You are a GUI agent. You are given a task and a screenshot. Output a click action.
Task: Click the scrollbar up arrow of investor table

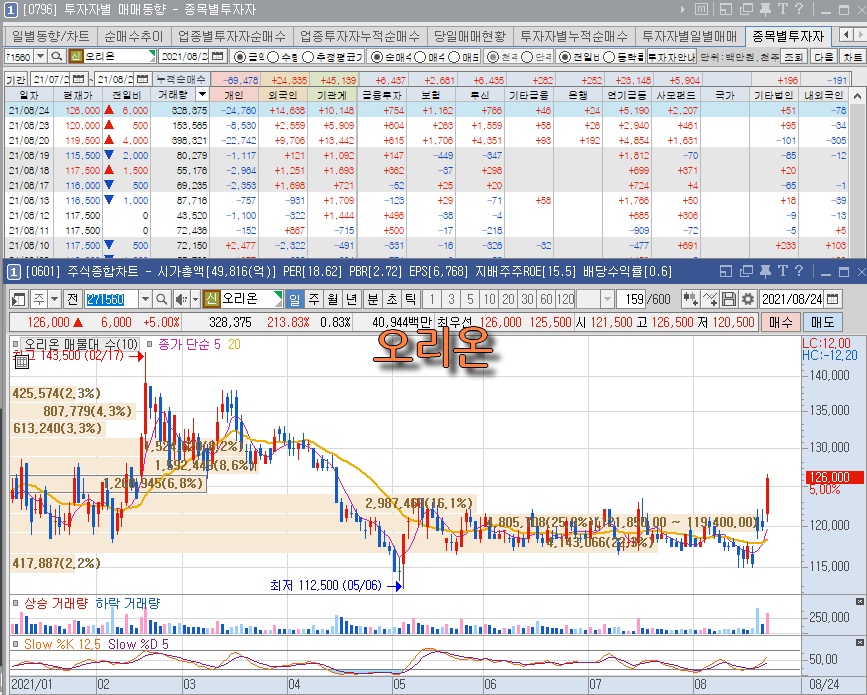[x=858, y=95]
